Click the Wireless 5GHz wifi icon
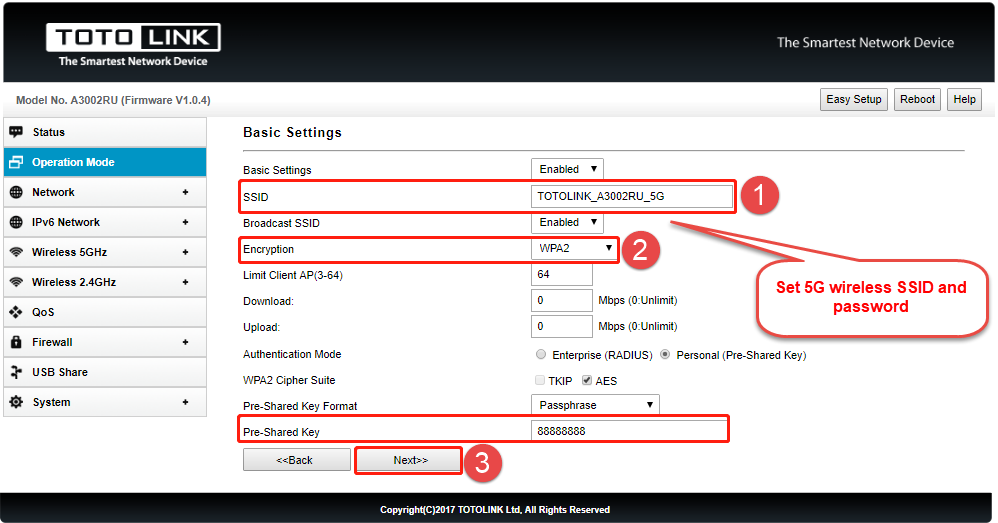The height and width of the screenshot is (523, 998). tap(17, 252)
